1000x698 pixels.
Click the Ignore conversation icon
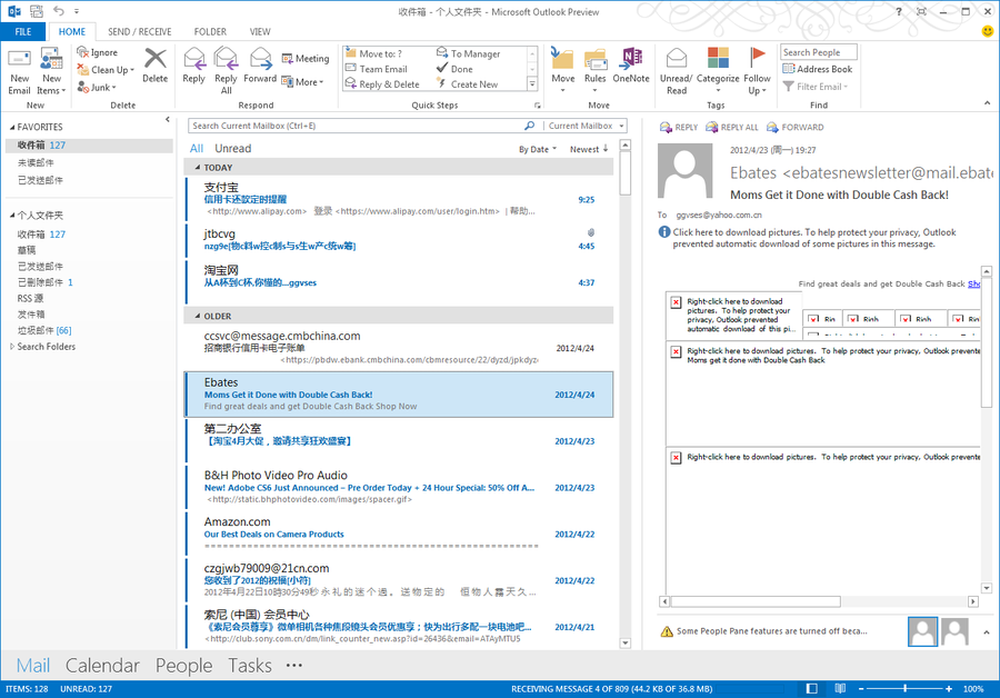pos(98,52)
